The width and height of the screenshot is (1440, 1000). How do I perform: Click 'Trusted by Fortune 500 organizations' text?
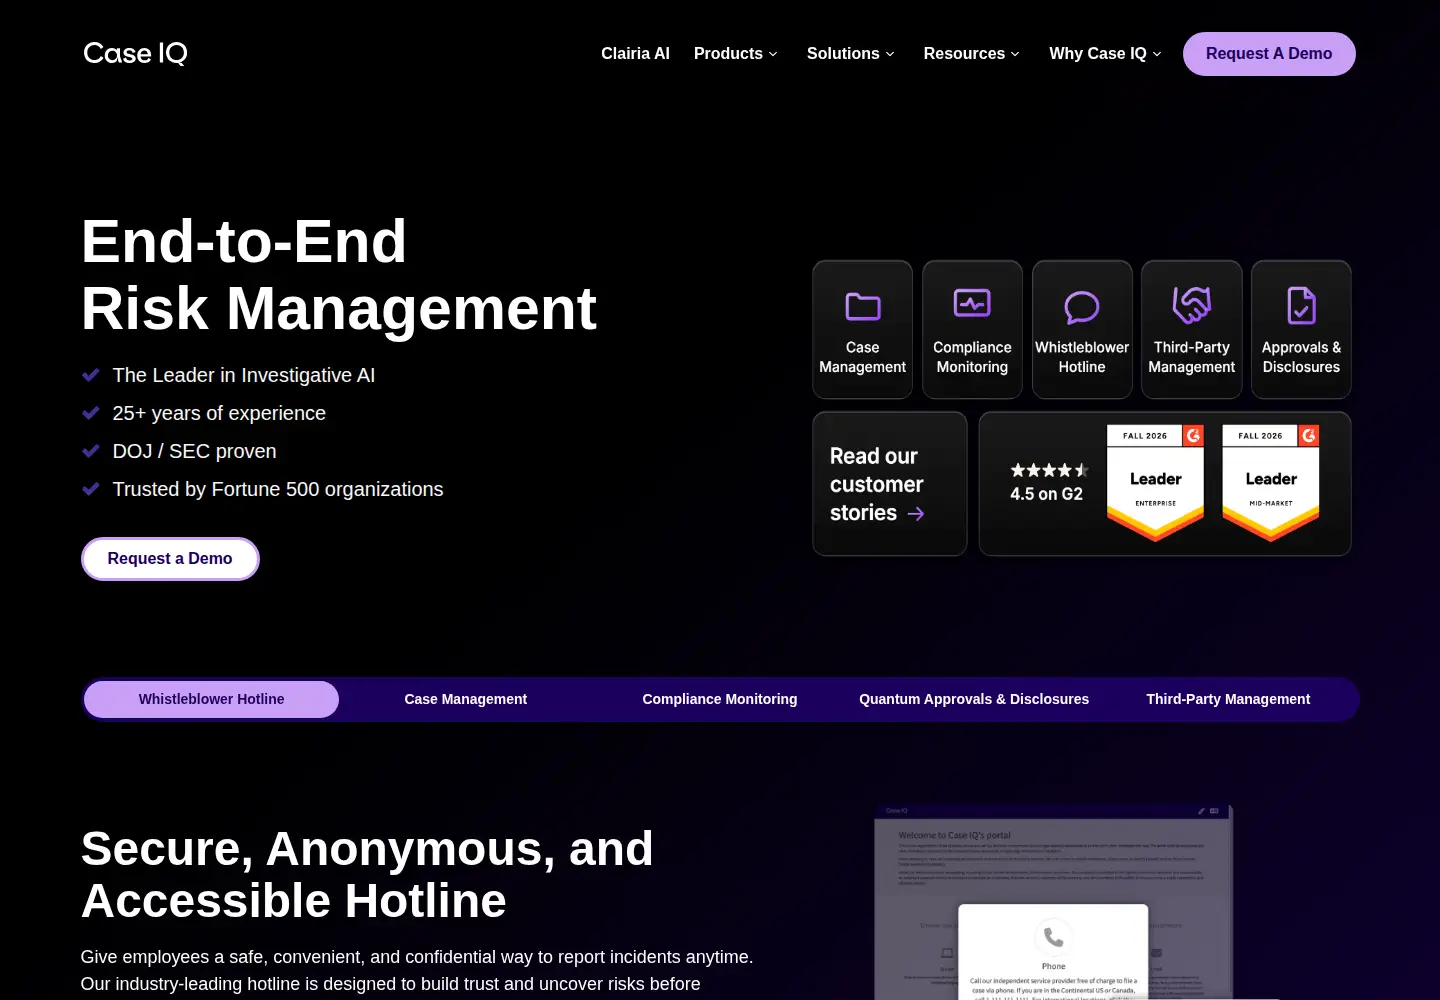278,489
